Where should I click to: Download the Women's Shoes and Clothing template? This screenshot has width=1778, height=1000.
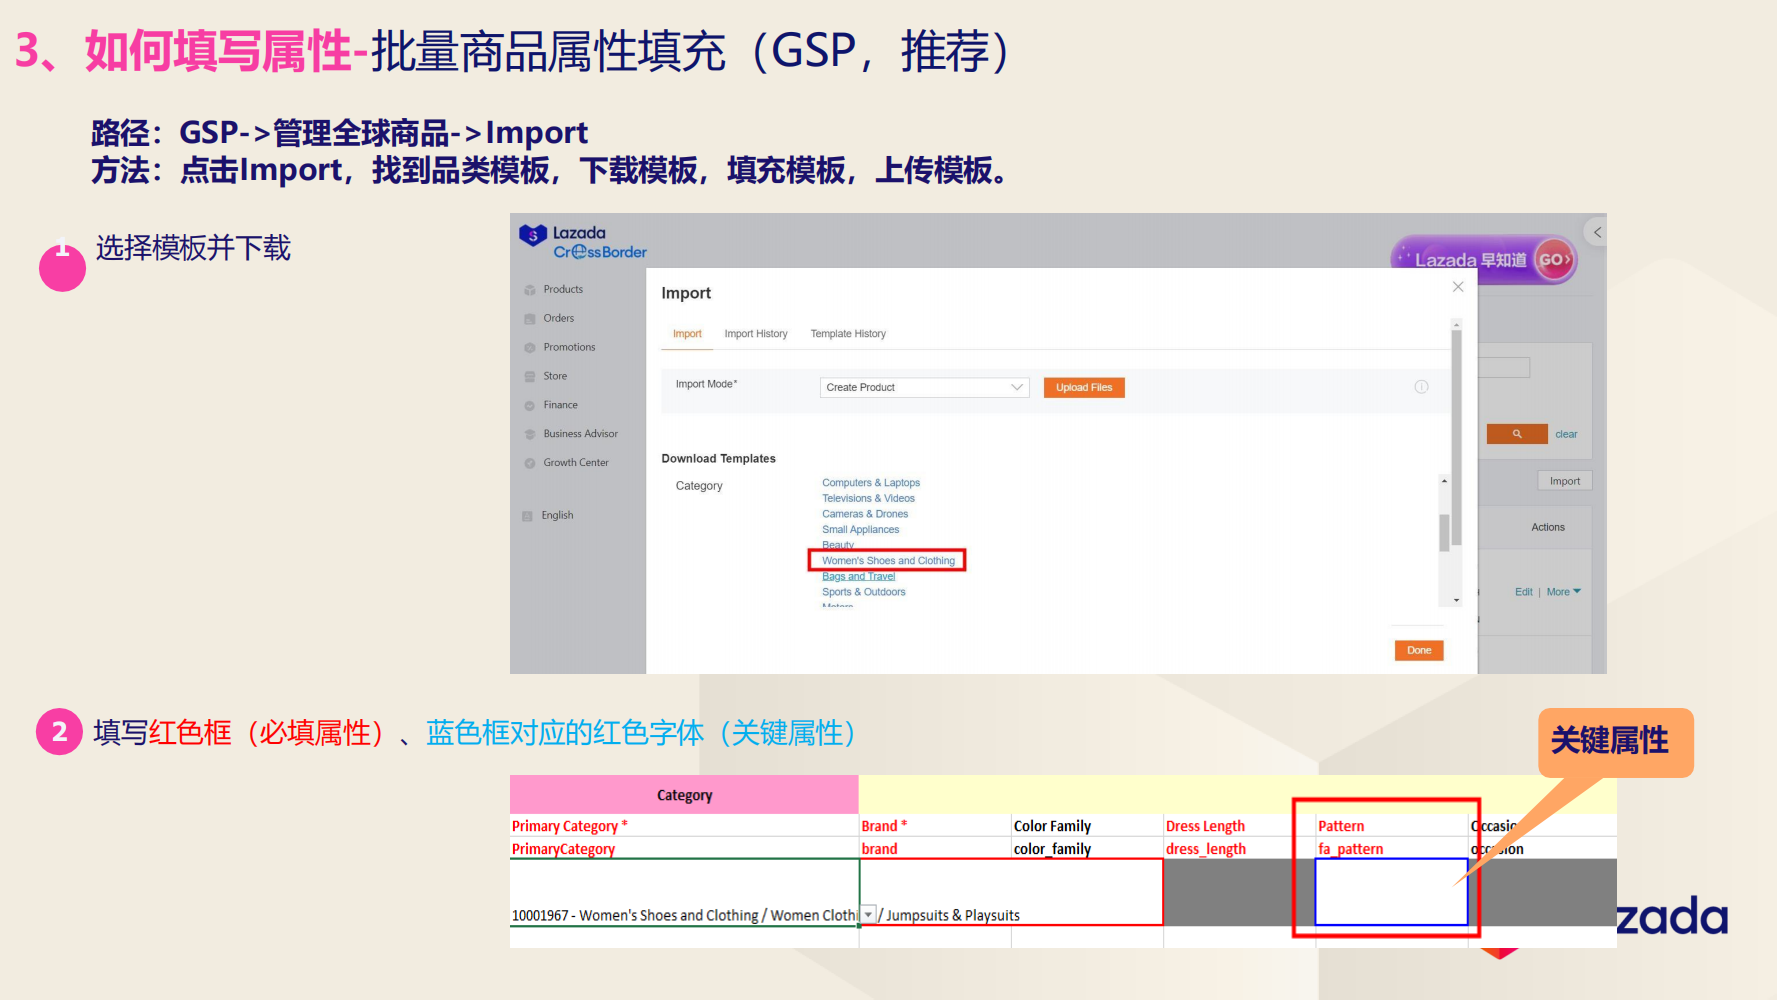[x=887, y=560]
